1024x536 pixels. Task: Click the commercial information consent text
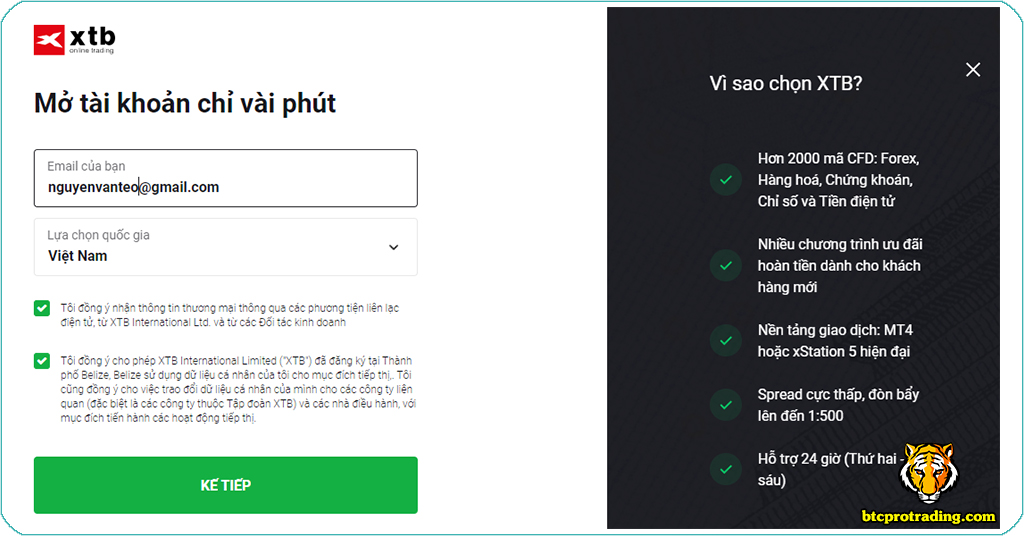(x=230, y=315)
